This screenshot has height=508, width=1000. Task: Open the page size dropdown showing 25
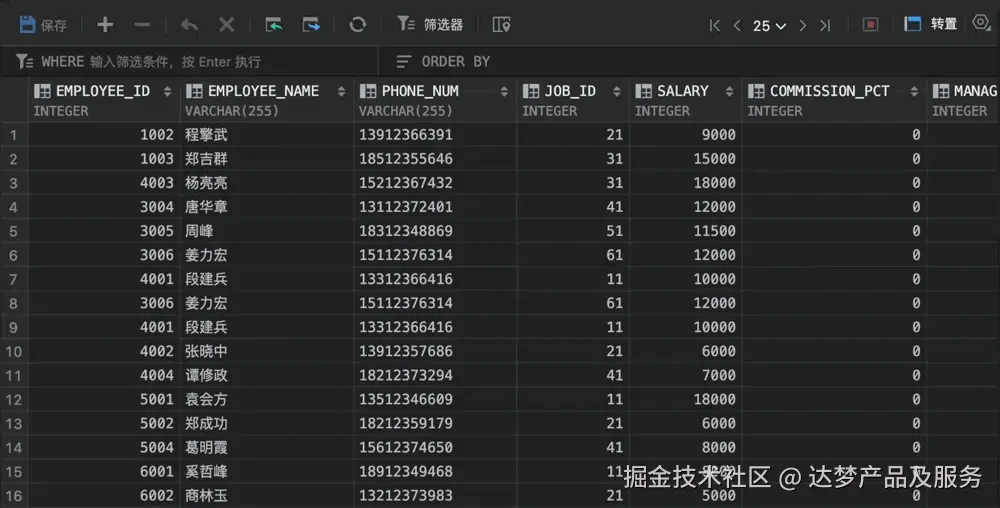pos(769,26)
